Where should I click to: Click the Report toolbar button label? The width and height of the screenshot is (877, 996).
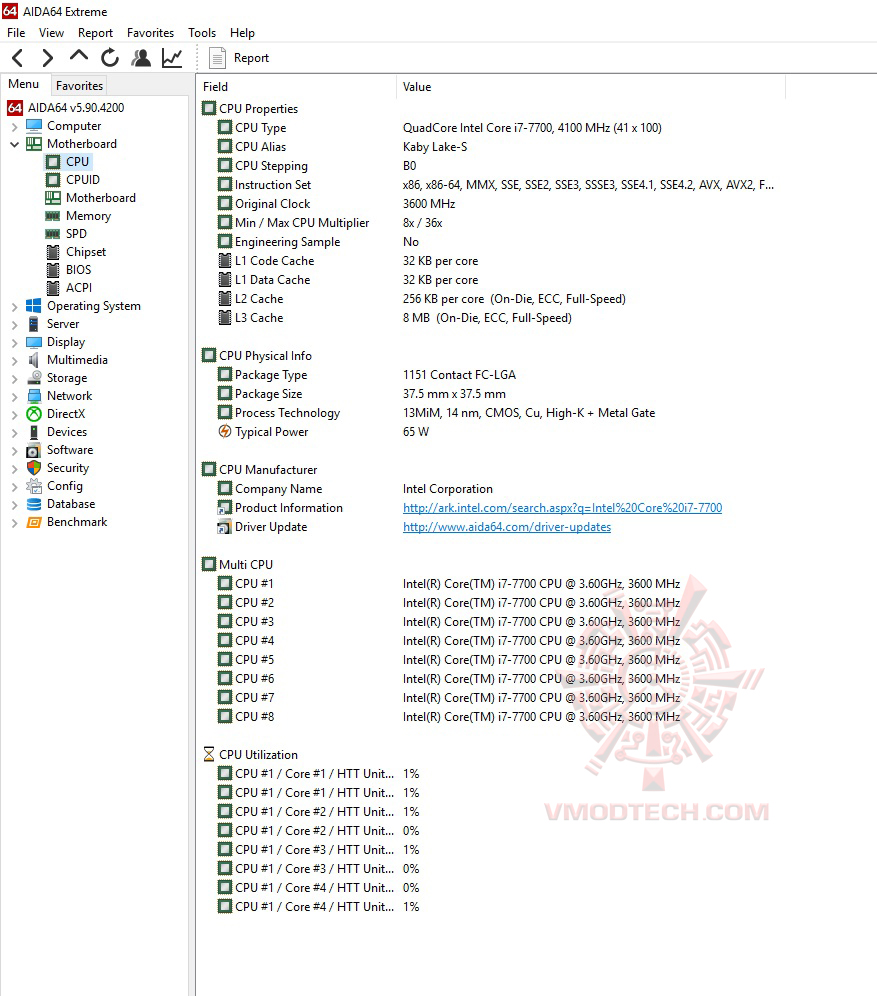(x=251, y=58)
